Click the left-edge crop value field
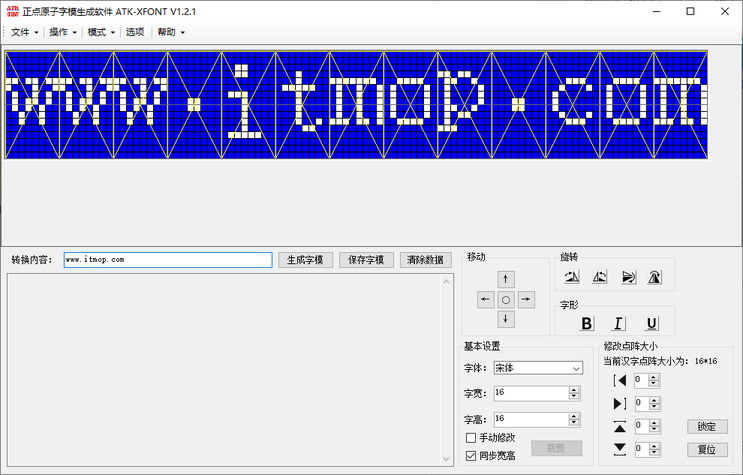743x475 pixels. [642, 380]
